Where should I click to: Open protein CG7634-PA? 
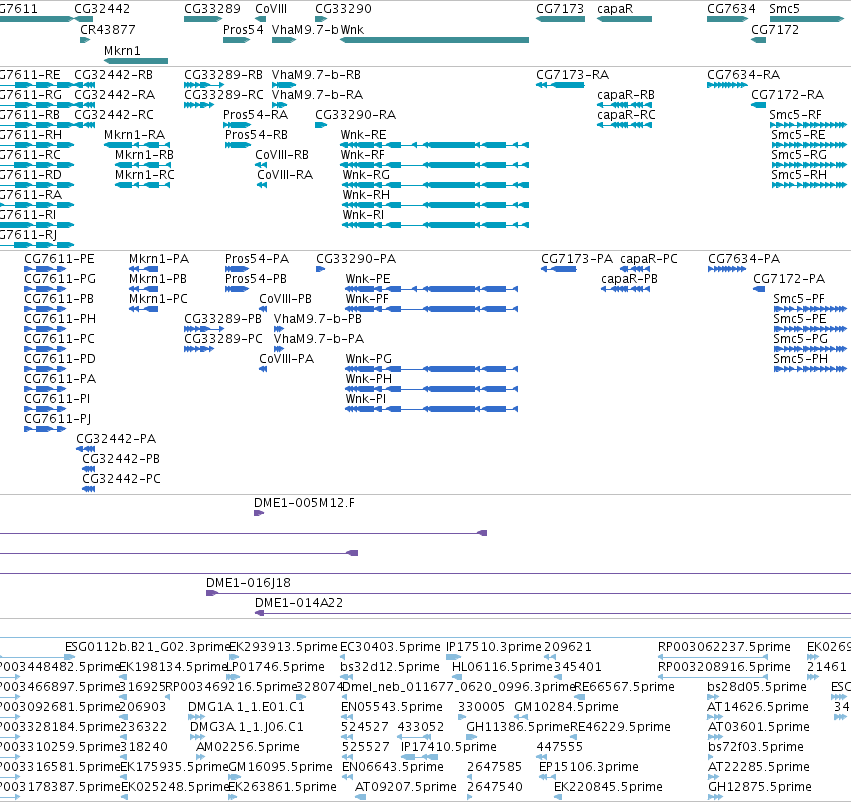pos(744,259)
